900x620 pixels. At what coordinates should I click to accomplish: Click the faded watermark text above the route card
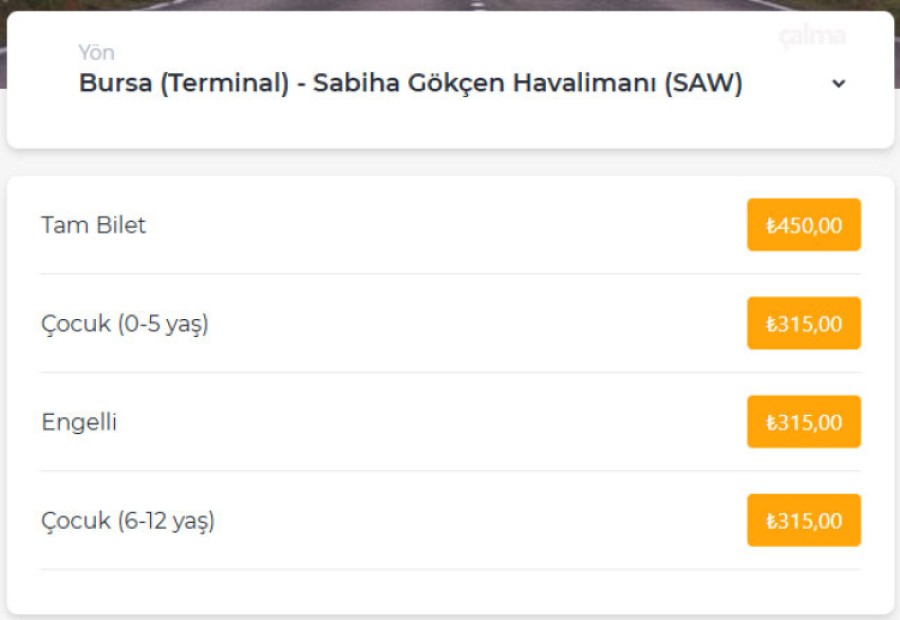(812, 36)
